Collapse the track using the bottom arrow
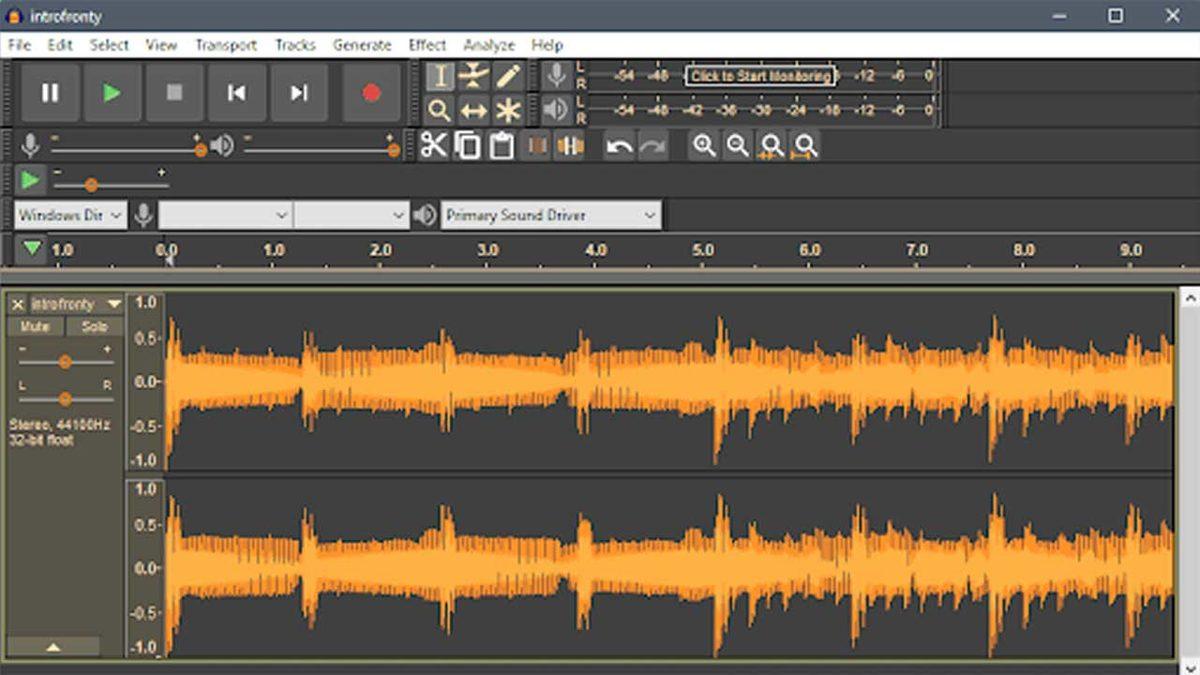Image resolution: width=1200 pixels, height=675 pixels. click(x=54, y=647)
